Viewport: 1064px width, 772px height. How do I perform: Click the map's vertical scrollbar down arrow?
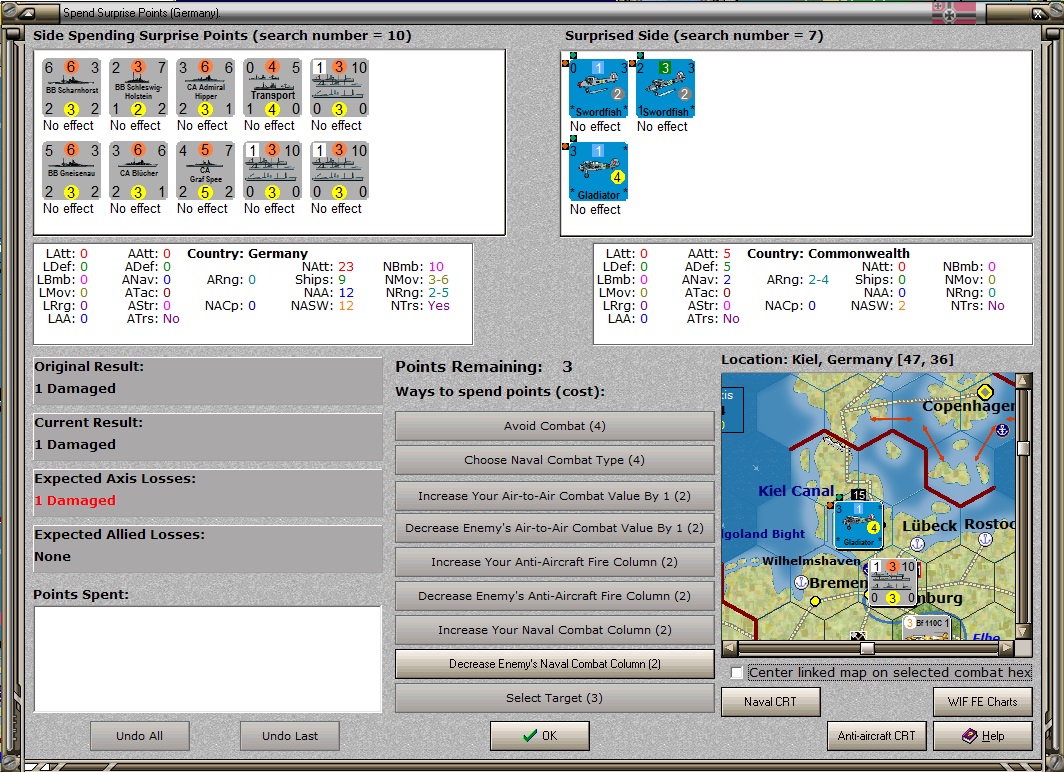click(x=1023, y=632)
